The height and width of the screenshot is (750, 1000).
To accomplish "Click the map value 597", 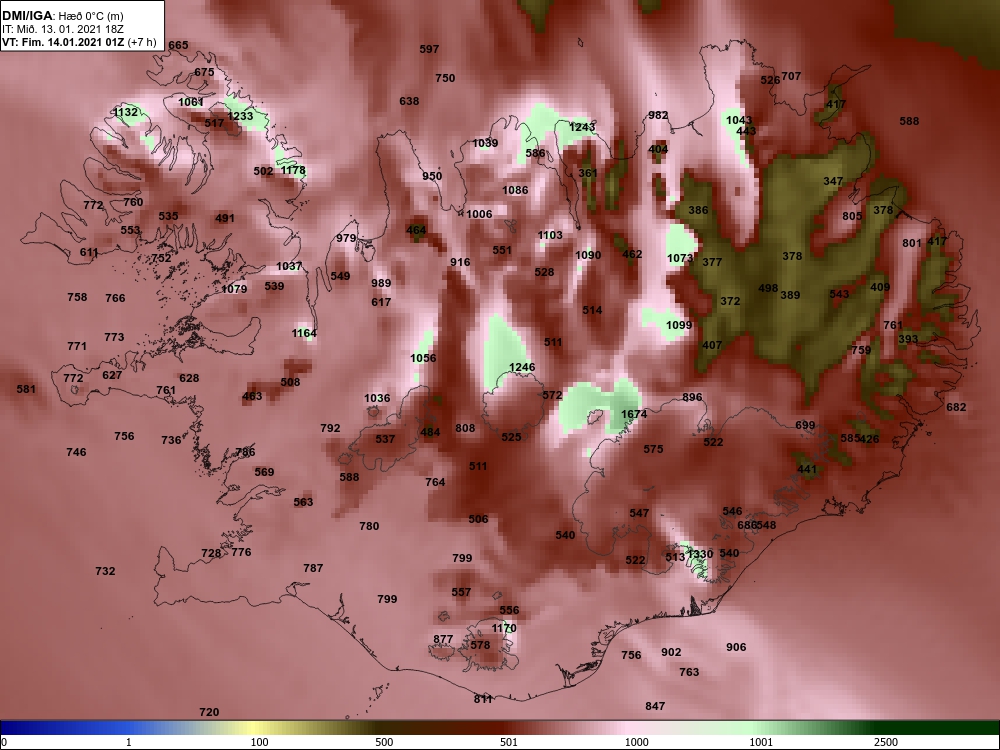I will click(429, 48).
